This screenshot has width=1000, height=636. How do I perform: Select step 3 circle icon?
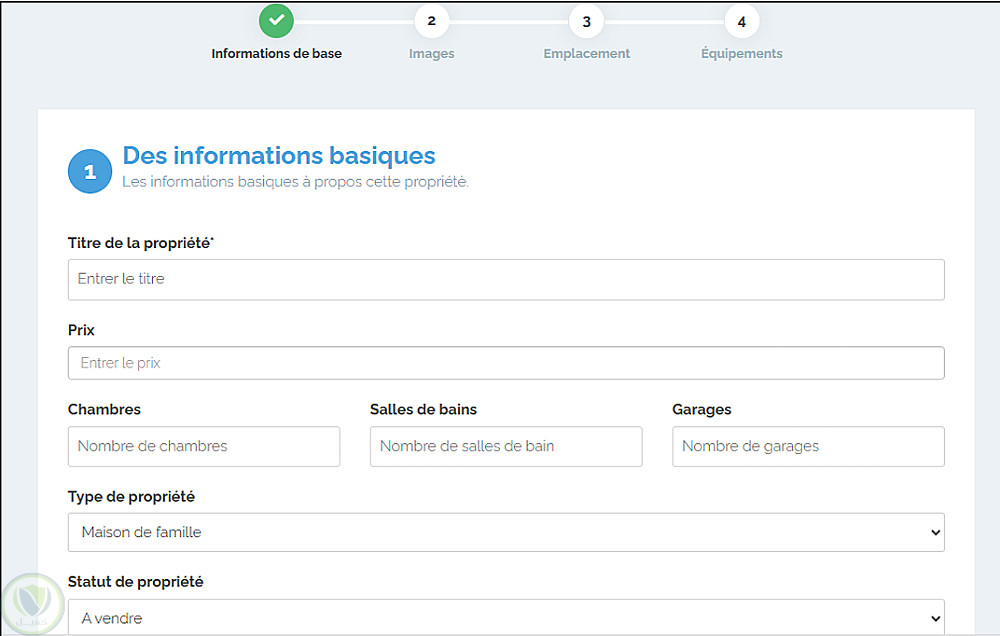point(586,21)
